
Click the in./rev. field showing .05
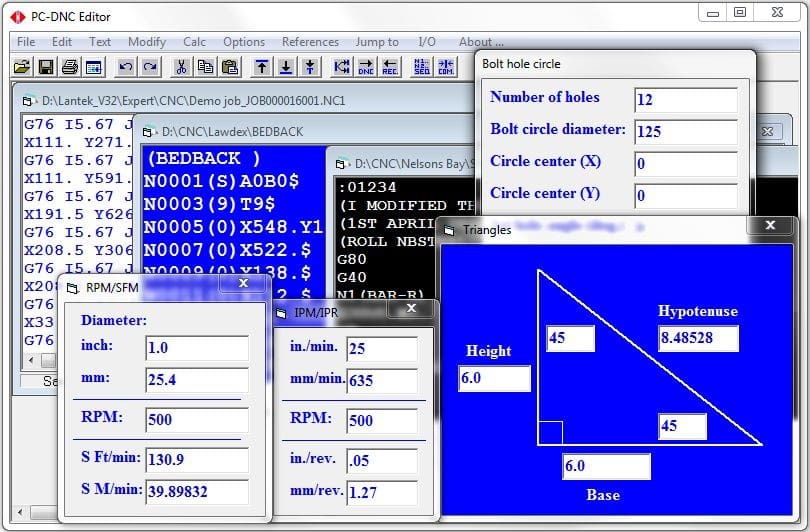coord(382,461)
